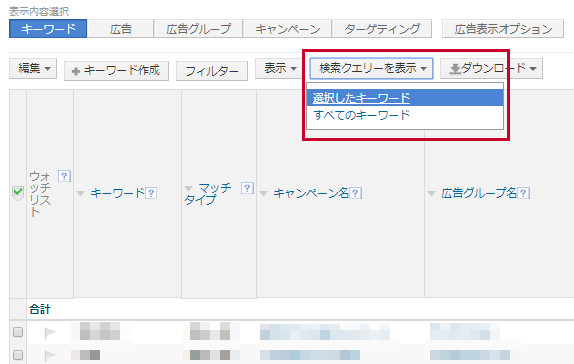Sort by the キャンペーン名 column header
This screenshot has height=364, width=574.
[x=311, y=193]
